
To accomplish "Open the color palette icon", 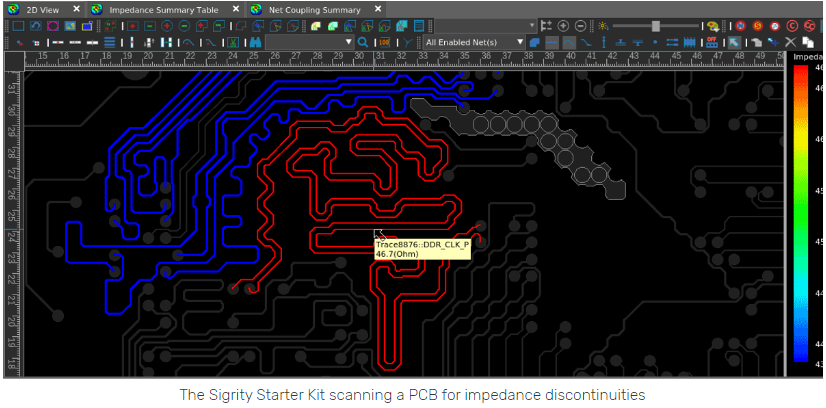I will click(713, 25).
